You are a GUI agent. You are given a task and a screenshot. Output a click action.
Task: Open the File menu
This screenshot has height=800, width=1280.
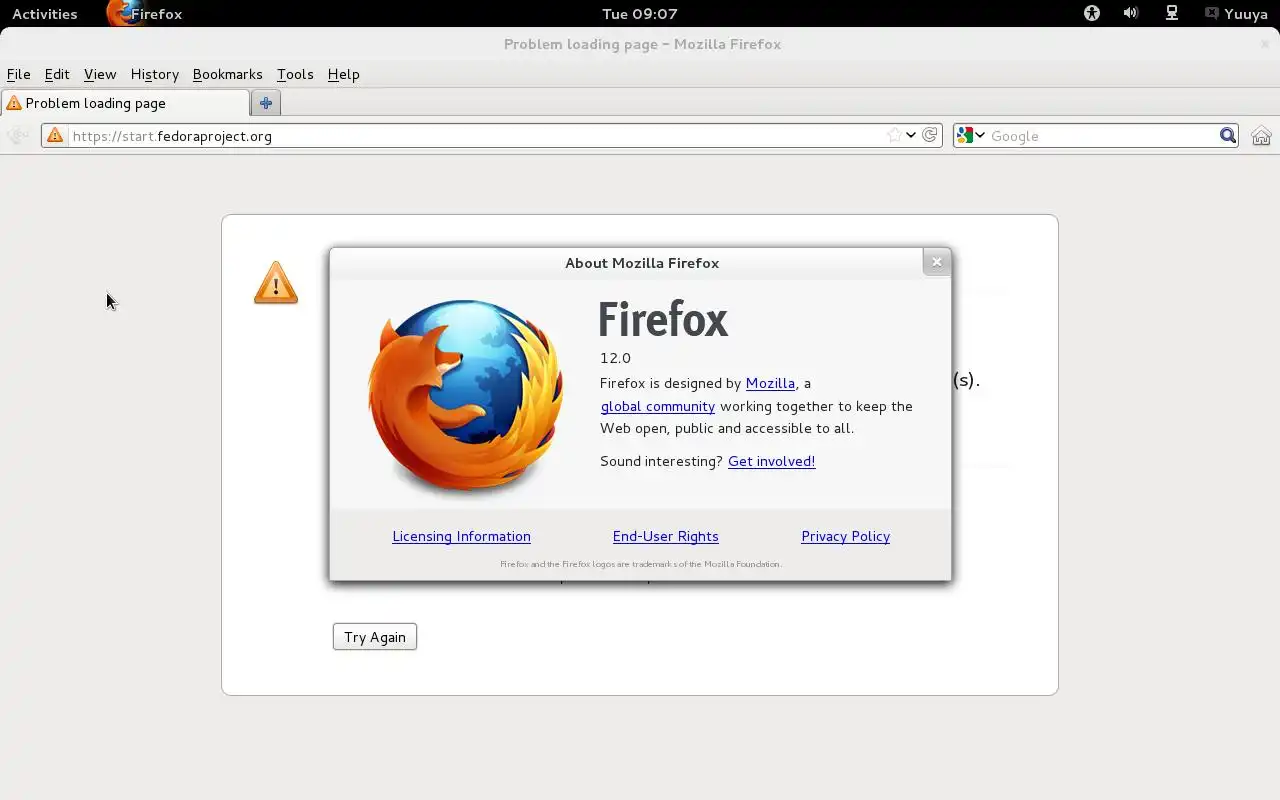coord(18,74)
